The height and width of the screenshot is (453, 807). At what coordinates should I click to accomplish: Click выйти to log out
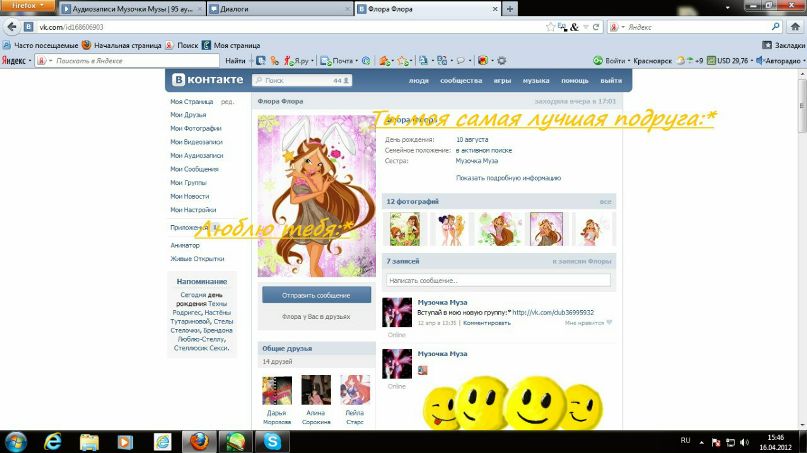[611, 81]
